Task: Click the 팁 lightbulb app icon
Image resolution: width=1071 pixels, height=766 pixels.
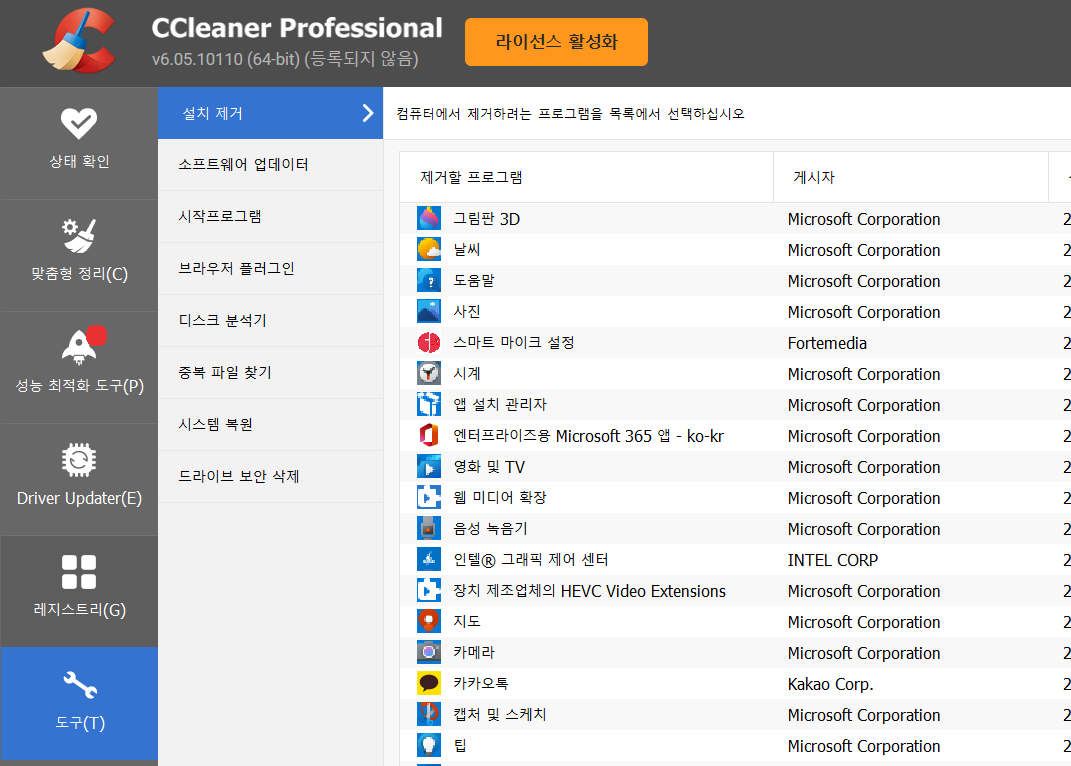Action: pyautogui.click(x=429, y=746)
